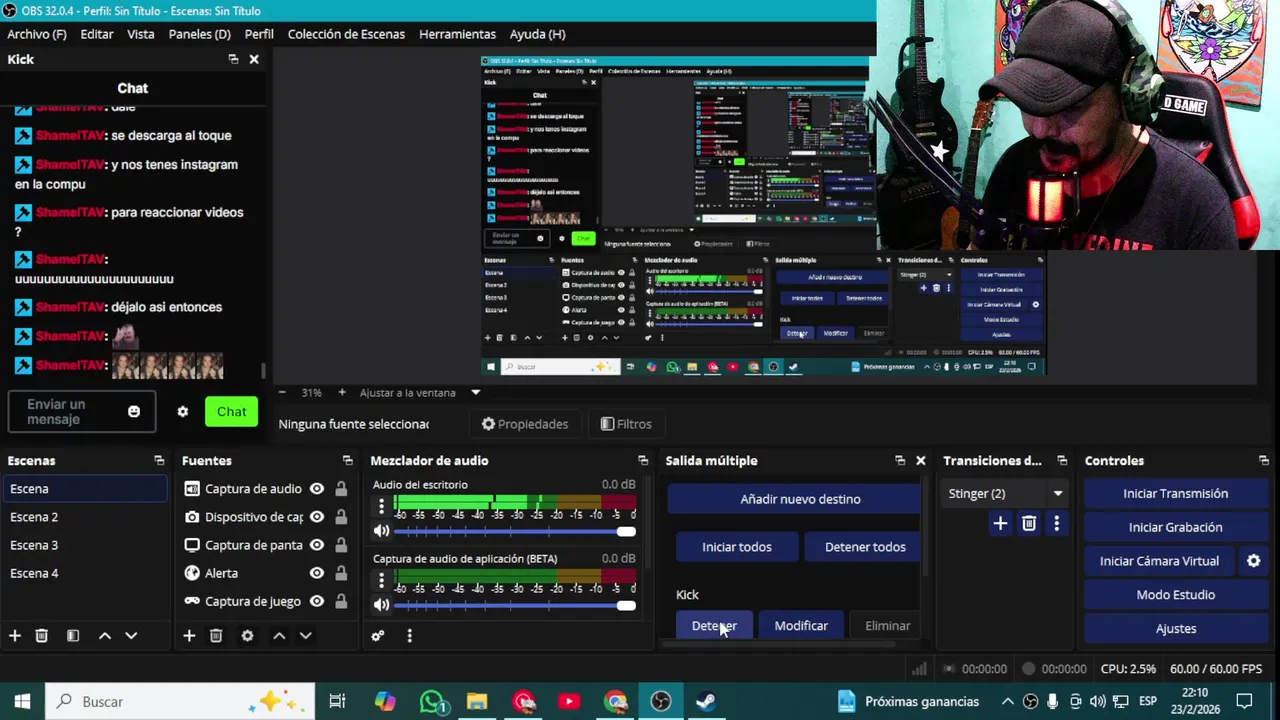
Task: Open Filtros for selected source
Action: tap(626, 424)
